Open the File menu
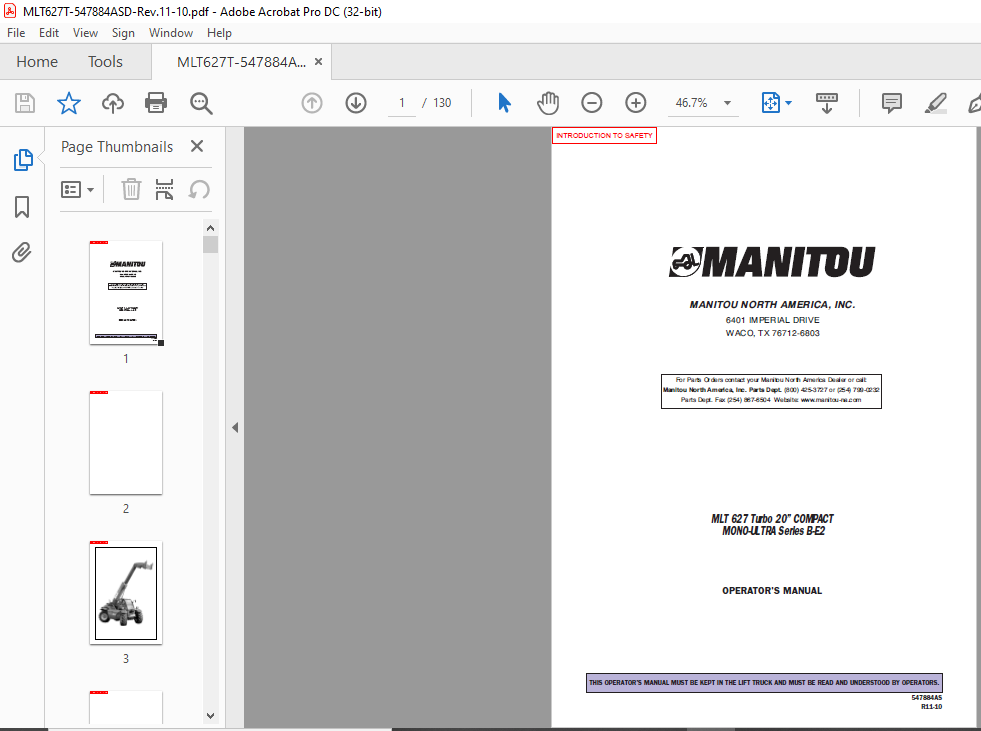Image resolution: width=981 pixels, height=731 pixels. (16, 33)
